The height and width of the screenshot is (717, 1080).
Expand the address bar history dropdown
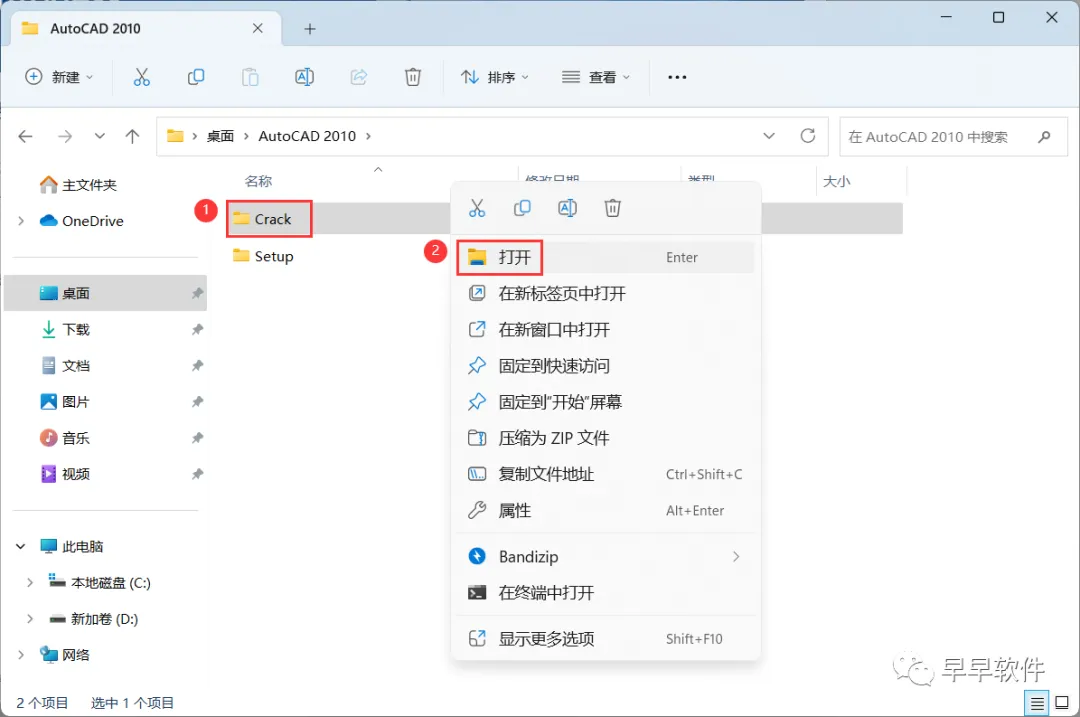pos(769,136)
